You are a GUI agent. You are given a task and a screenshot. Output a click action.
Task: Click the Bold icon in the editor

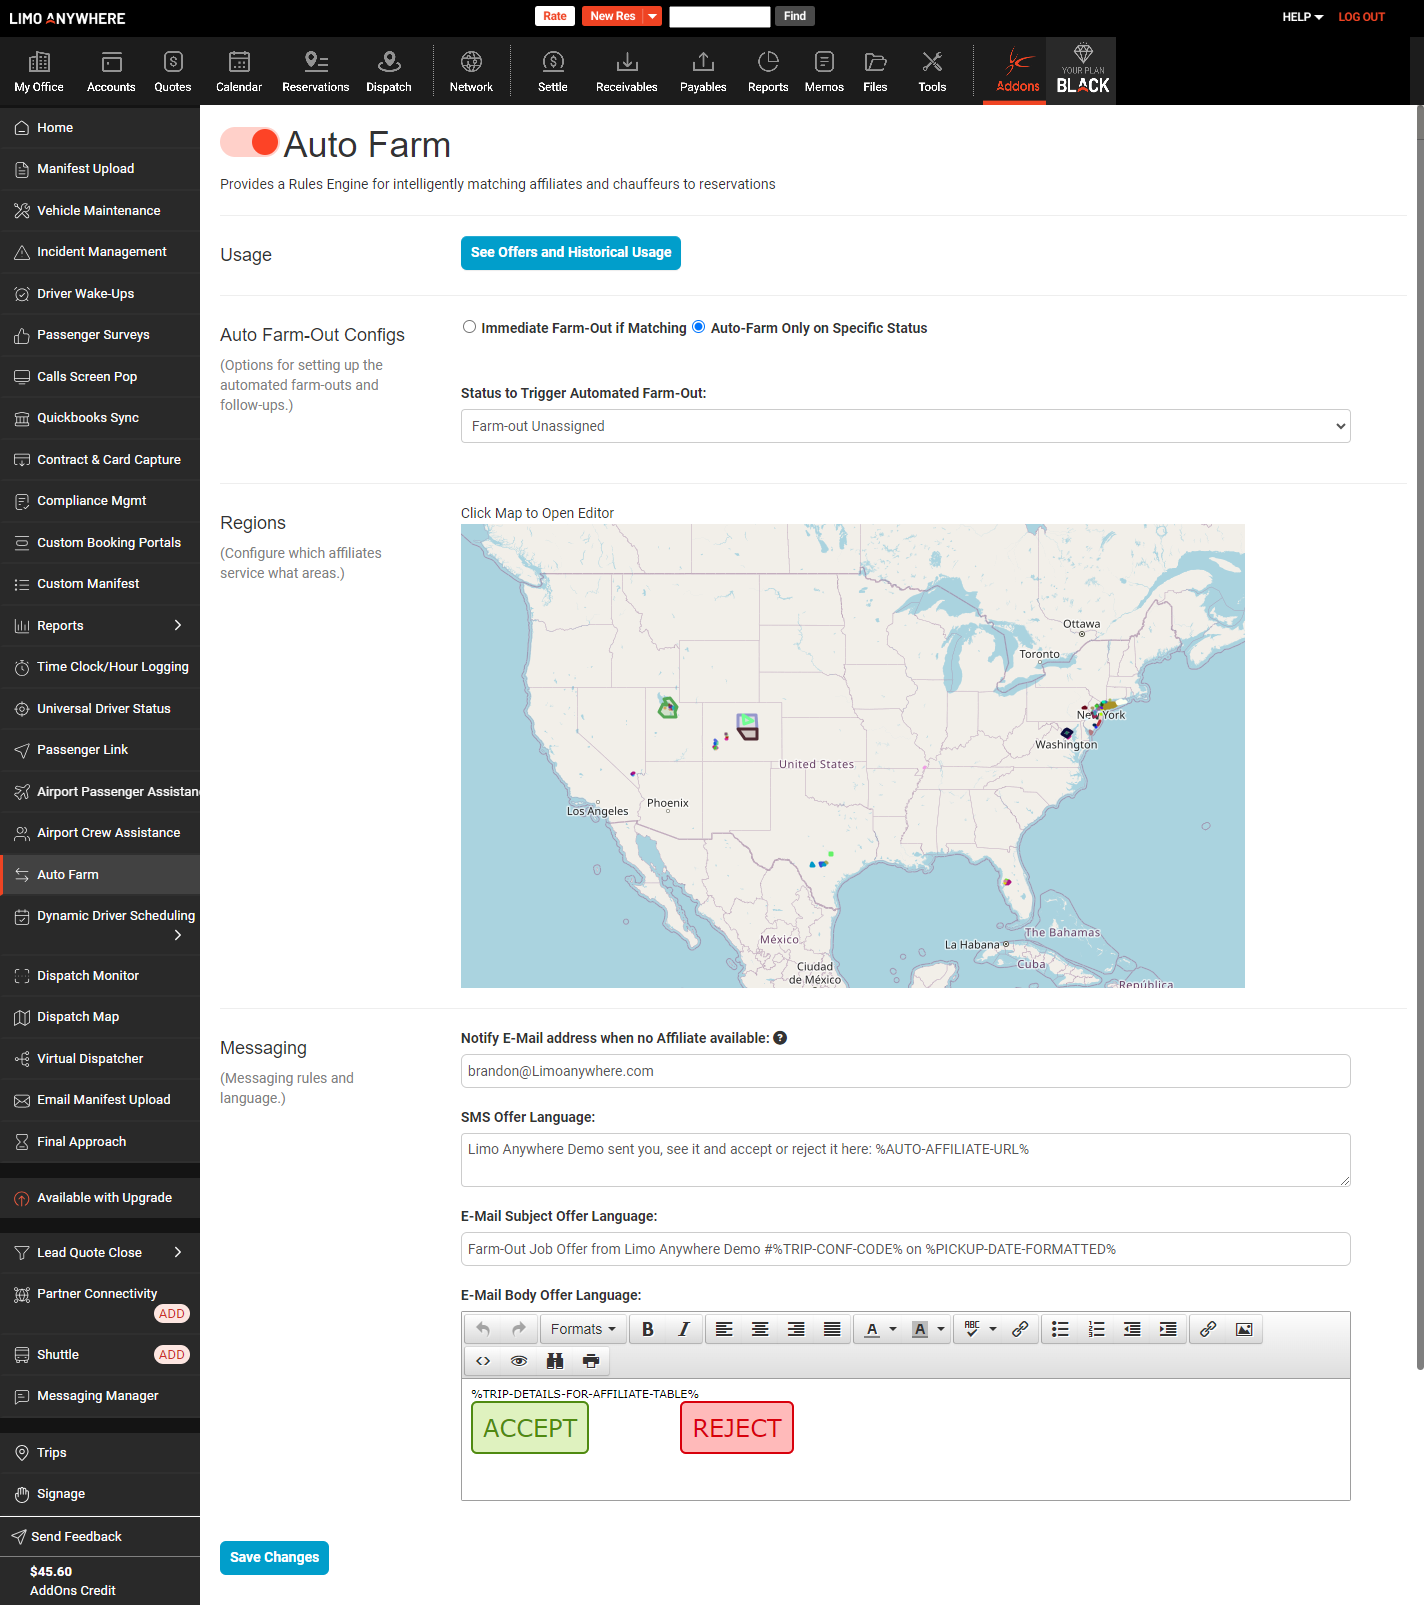click(x=648, y=1329)
